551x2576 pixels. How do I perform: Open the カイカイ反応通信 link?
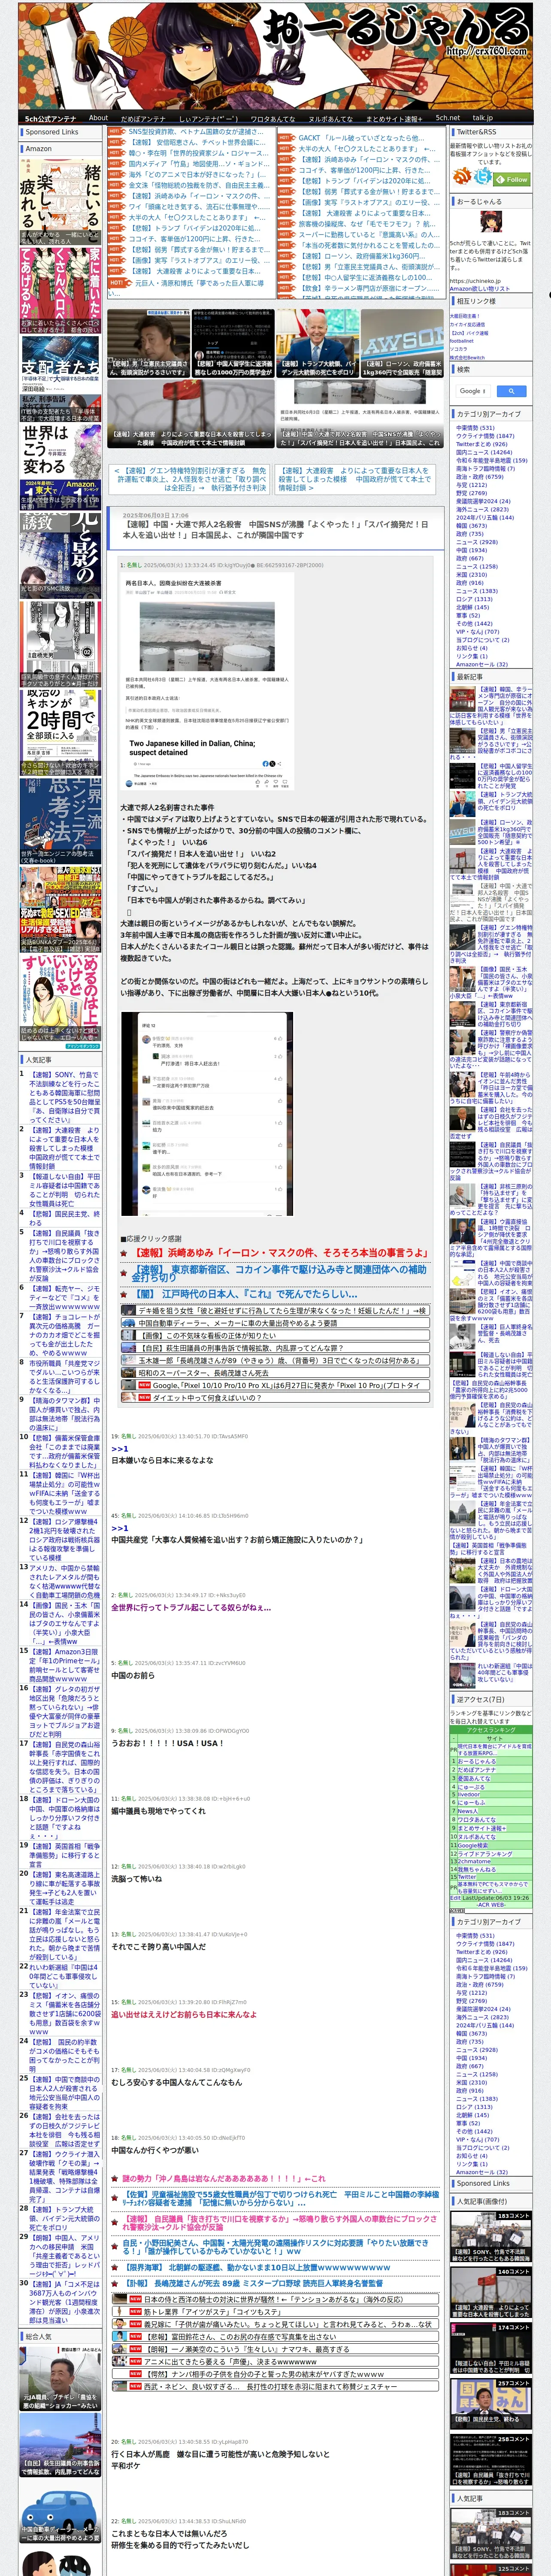467,324
